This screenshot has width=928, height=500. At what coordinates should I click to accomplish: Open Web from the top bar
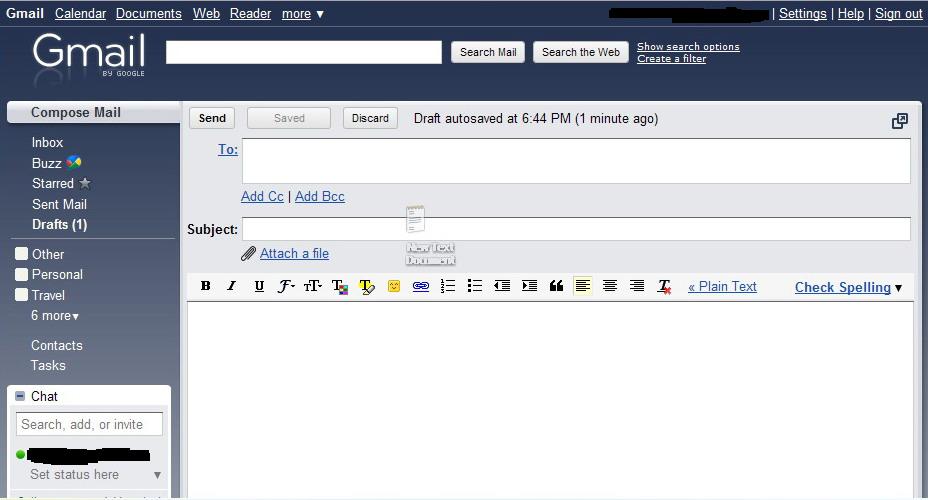click(206, 14)
